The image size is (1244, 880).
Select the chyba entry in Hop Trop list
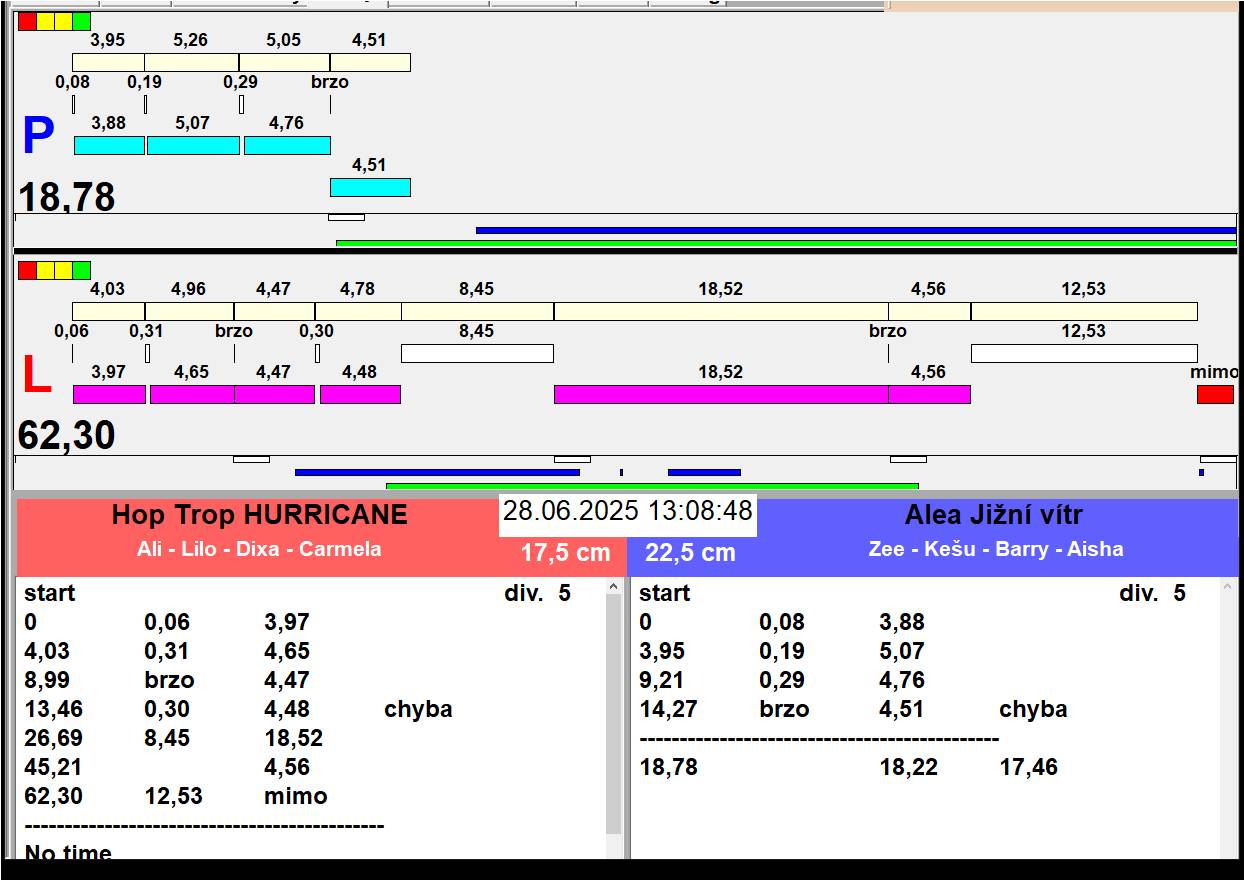pyautogui.click(x=418, y=709)
